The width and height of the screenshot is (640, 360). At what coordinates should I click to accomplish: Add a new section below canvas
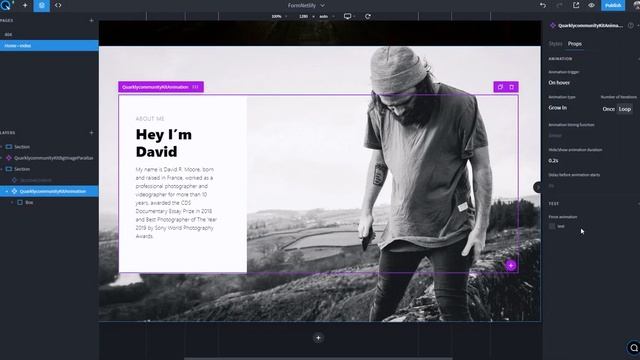(318, 338)
